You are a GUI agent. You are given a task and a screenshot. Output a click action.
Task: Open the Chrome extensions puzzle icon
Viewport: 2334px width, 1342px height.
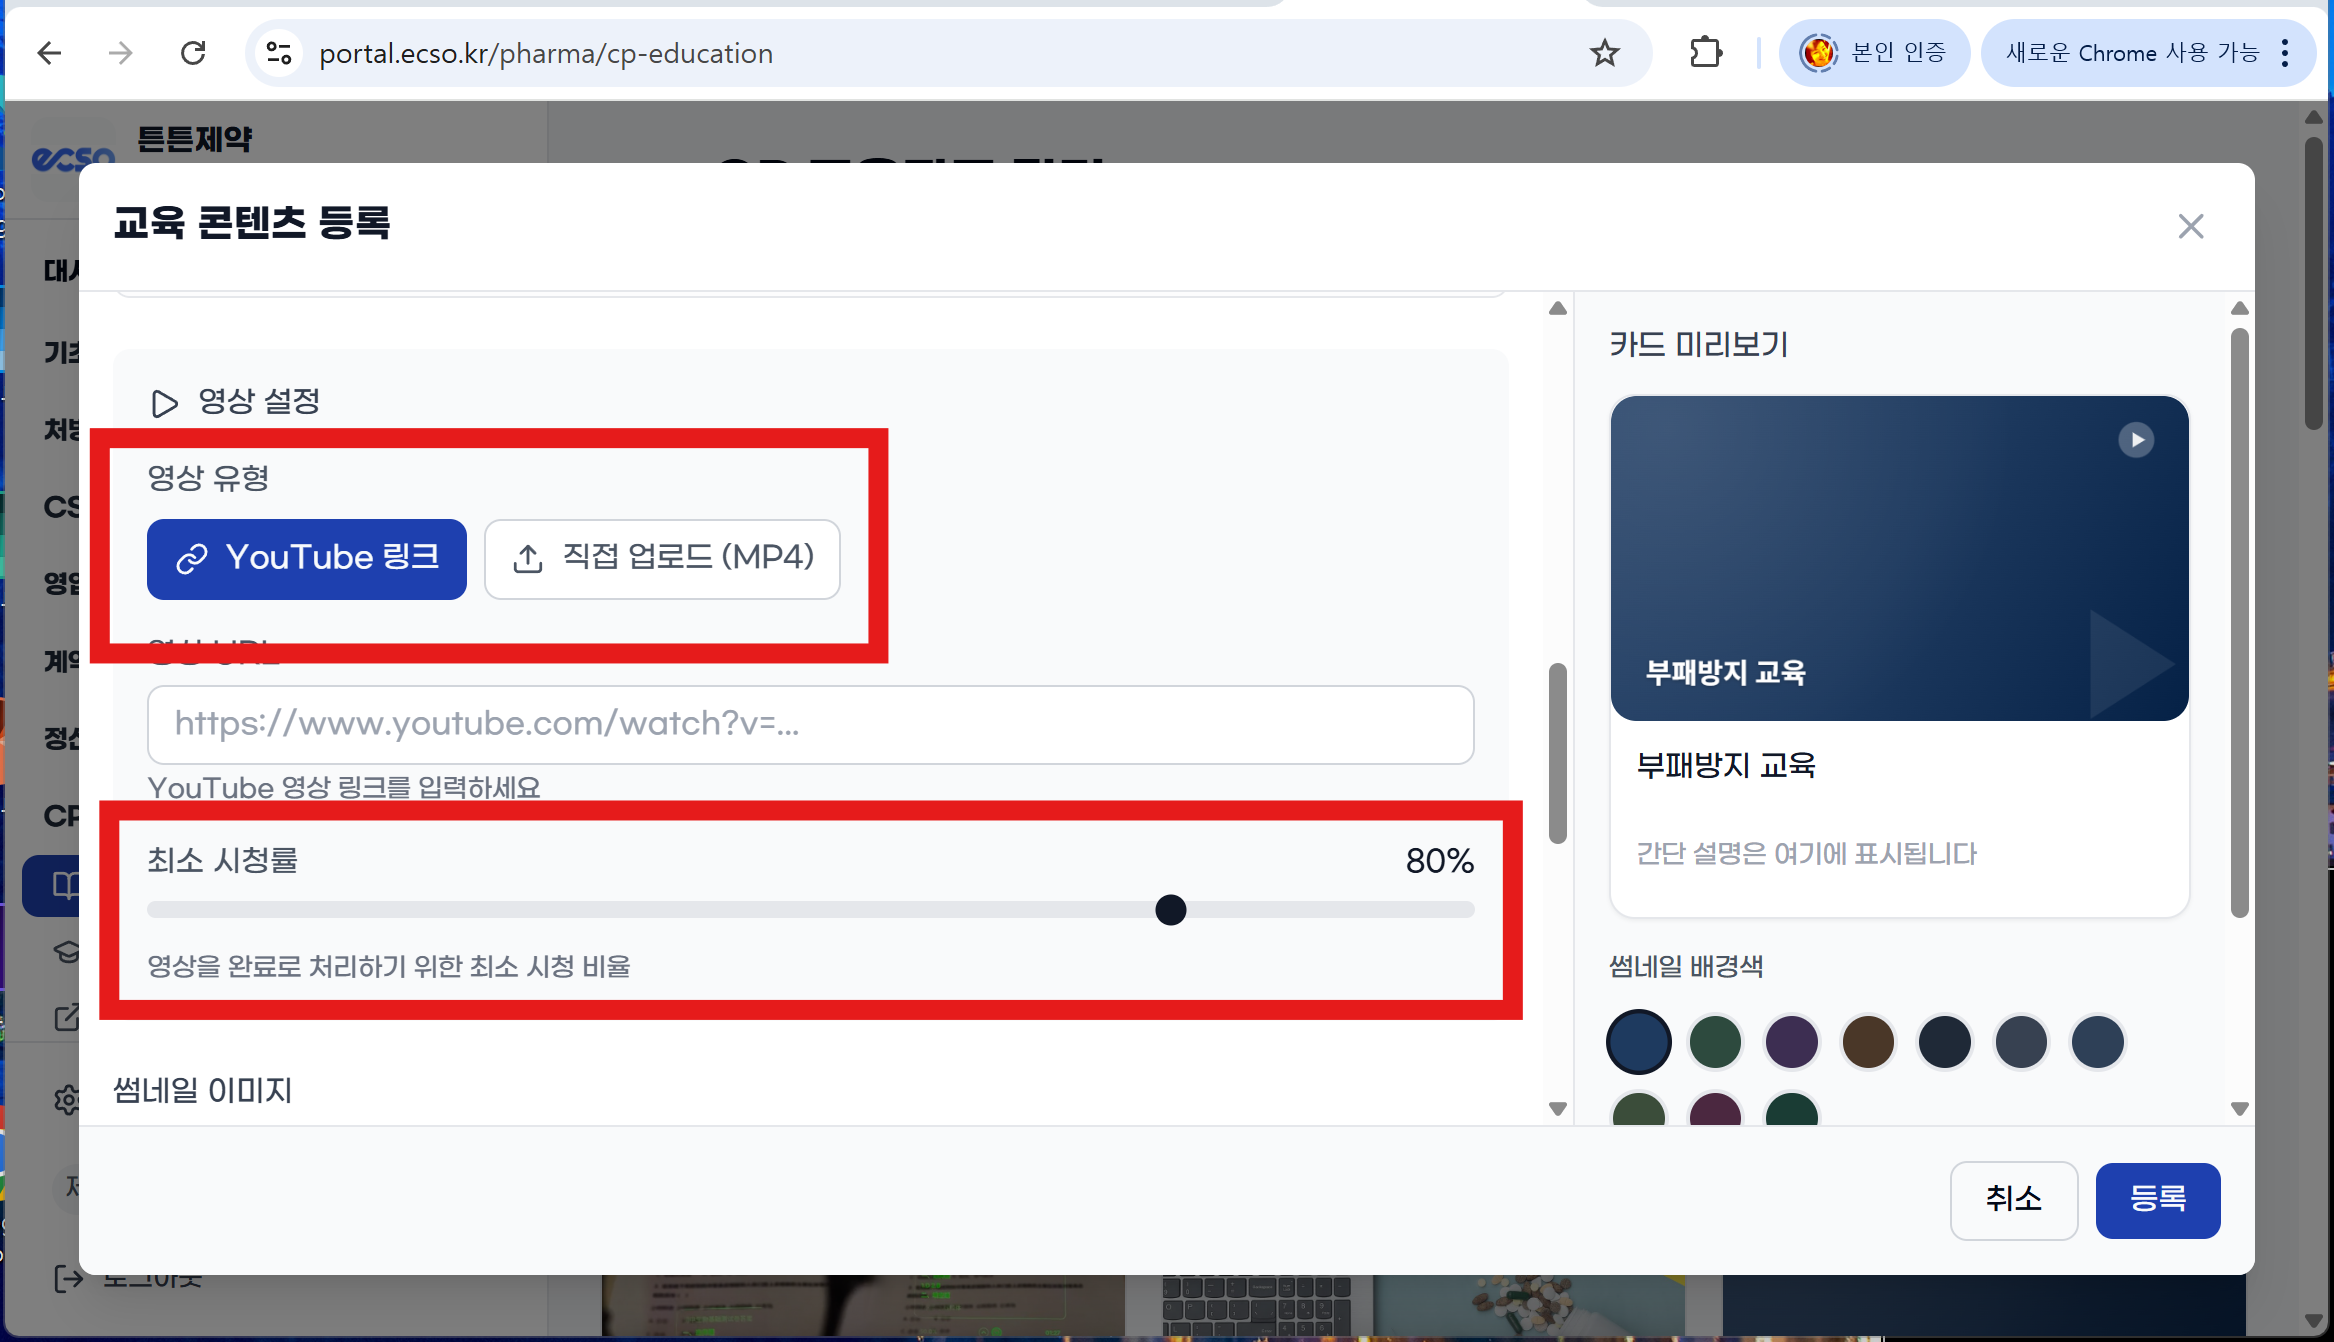click(x=1706, y=53)
